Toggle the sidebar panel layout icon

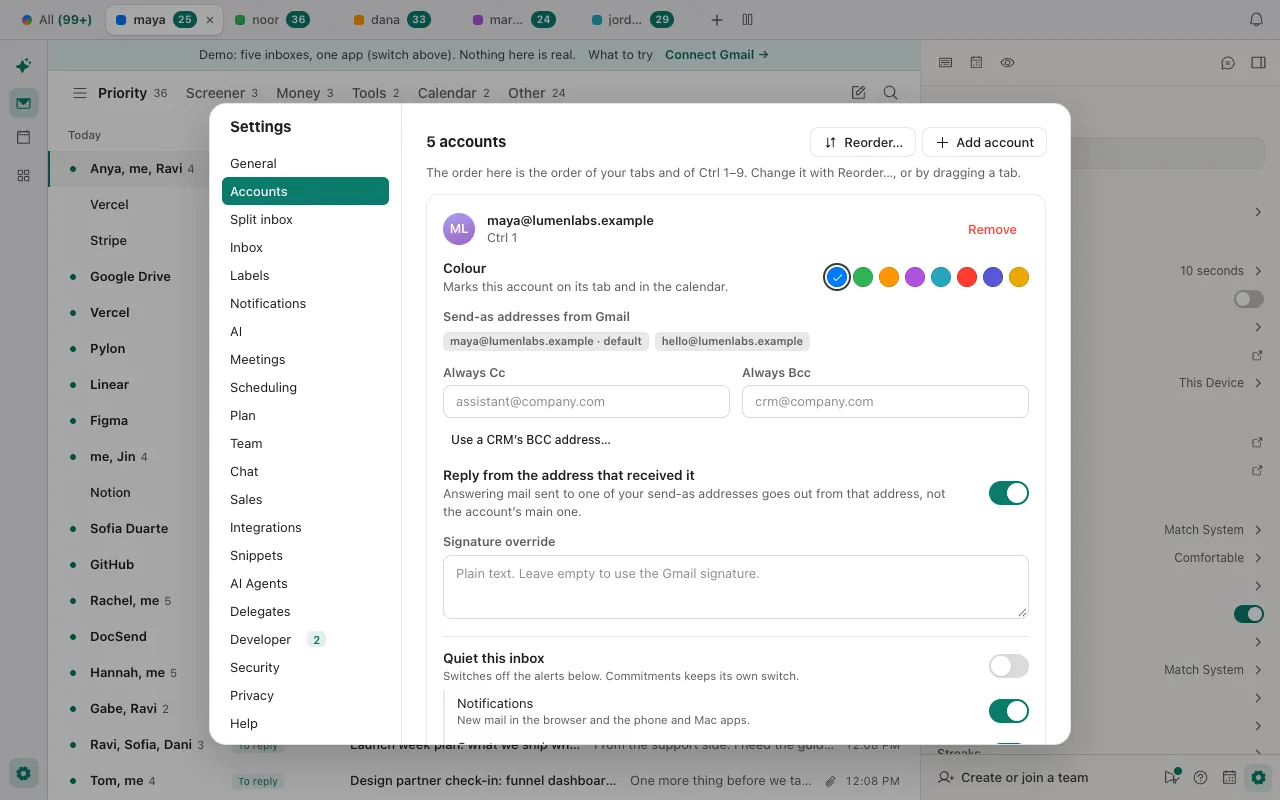[x=1258, y=63]
